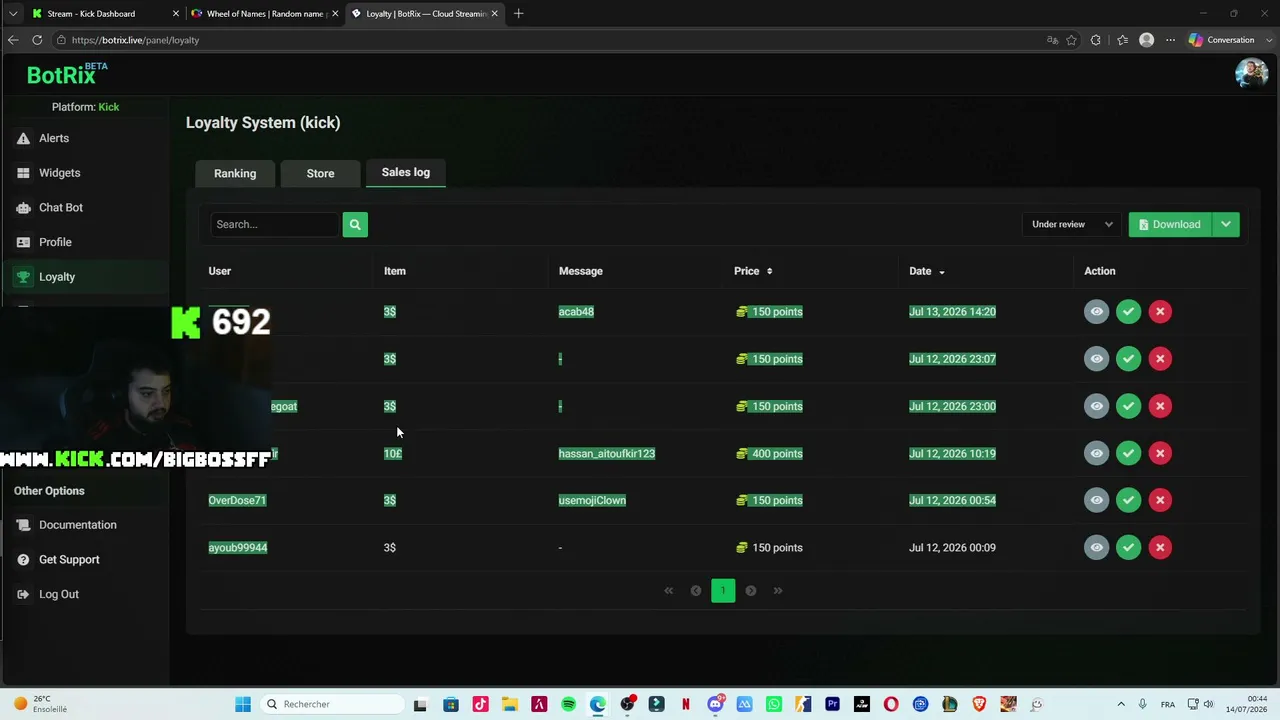1280x720 pixels.
Task: View details of hassan_aitoufkir123 sale
Action: (1096, 453)
